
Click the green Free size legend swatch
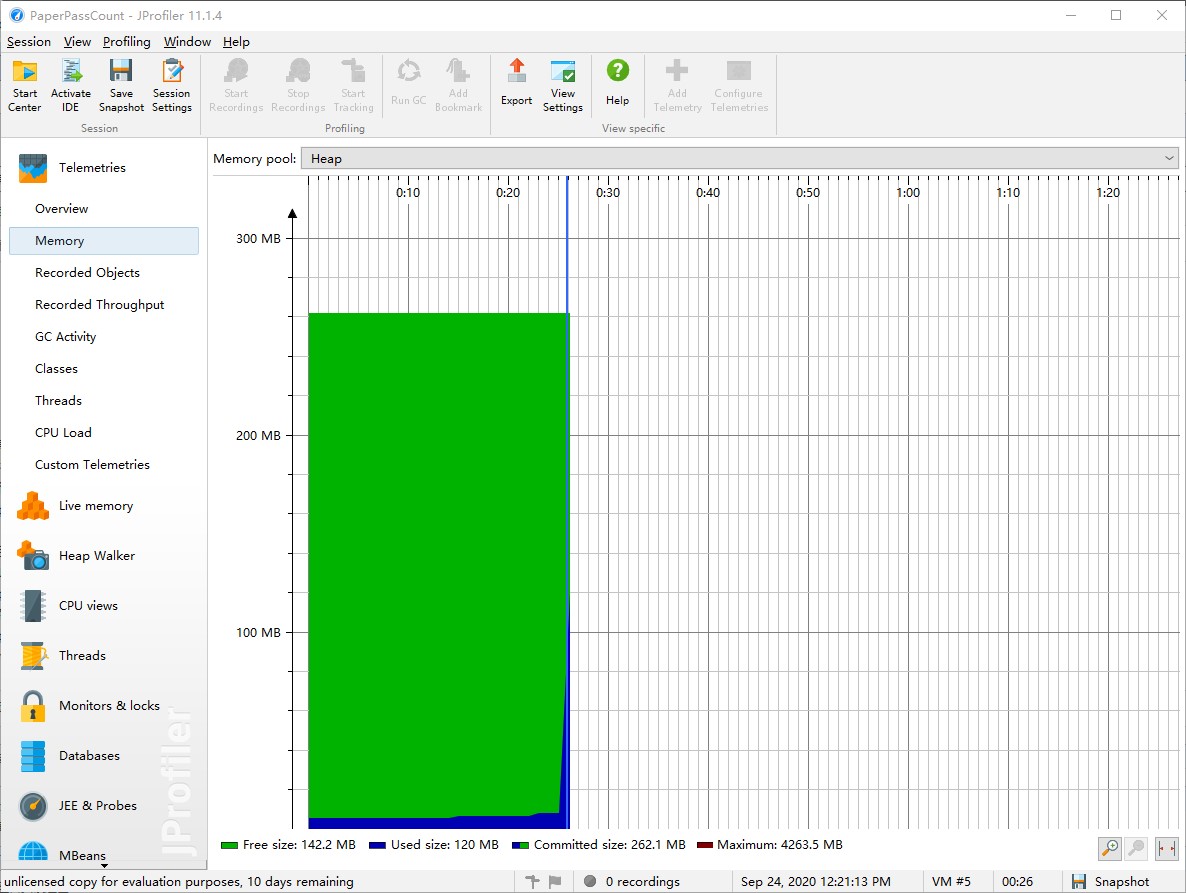point(229,845)
